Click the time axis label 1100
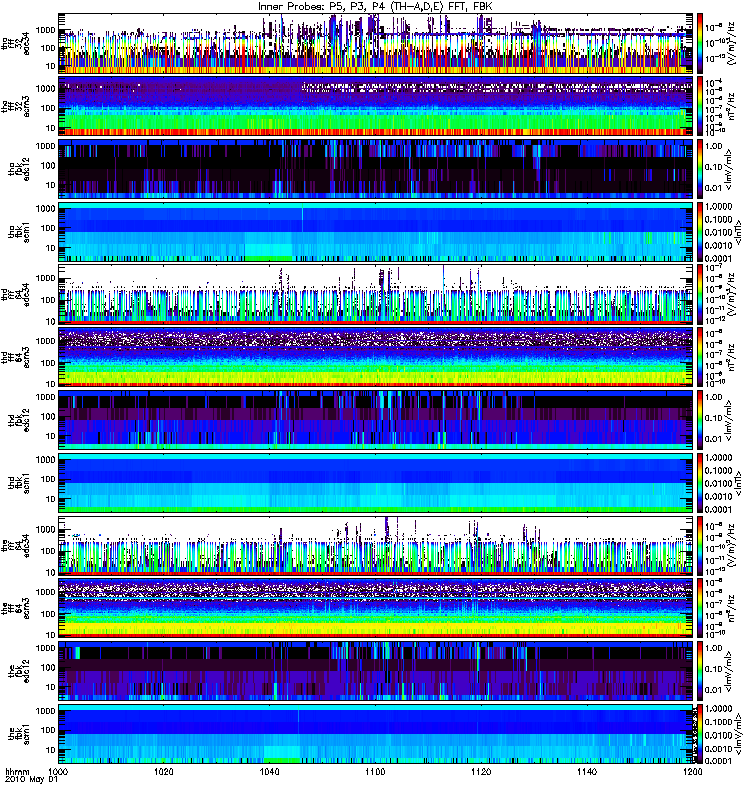 tap(375, 771)
